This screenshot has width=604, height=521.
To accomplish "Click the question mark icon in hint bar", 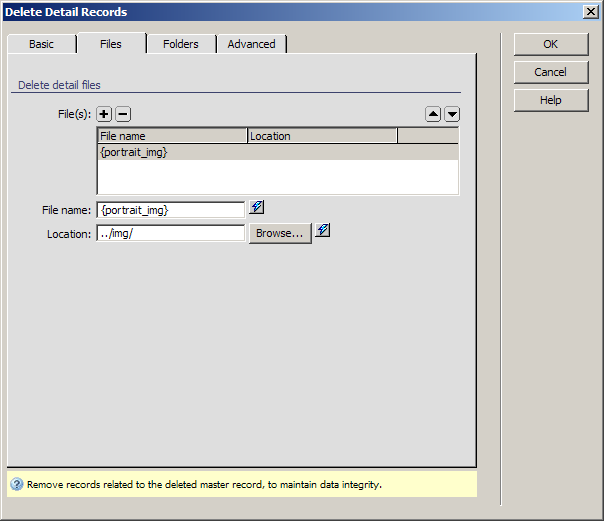I will point(17,485).
